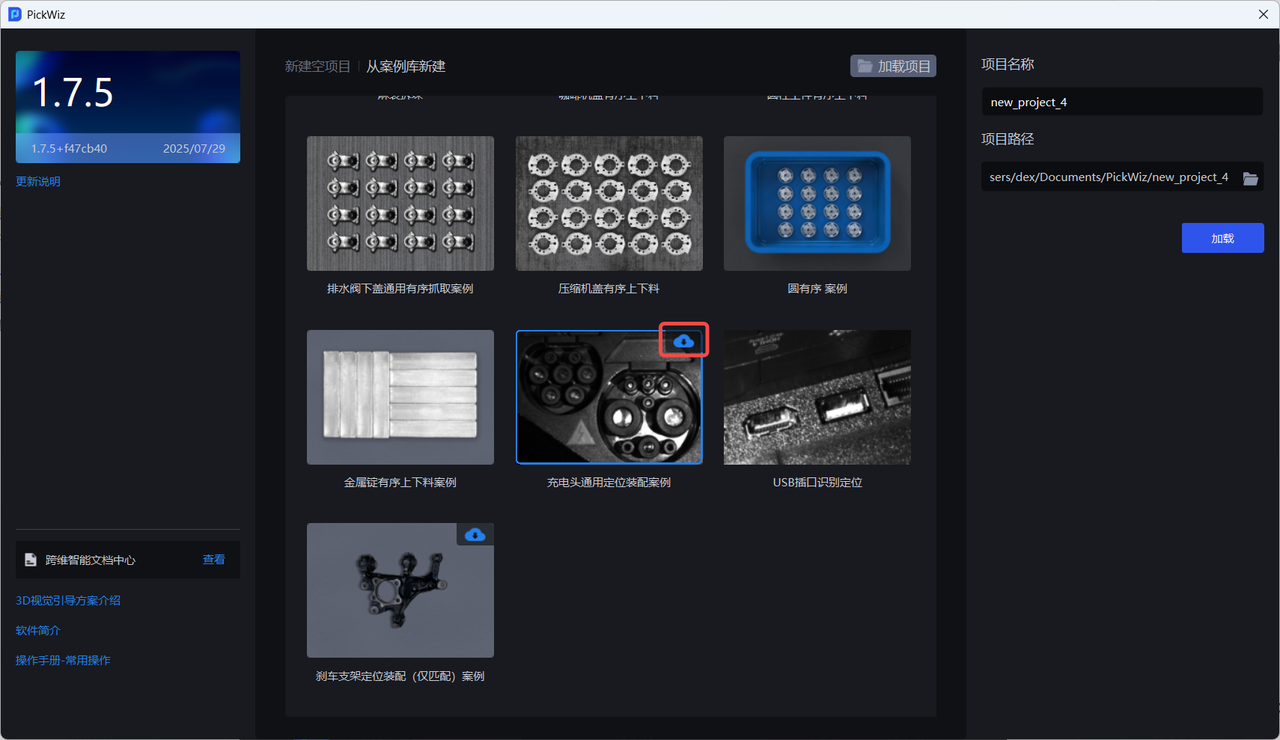Select the 从案例库新建 tab
This screenshot has width=1280, height=740.
[x=406, y=67]
